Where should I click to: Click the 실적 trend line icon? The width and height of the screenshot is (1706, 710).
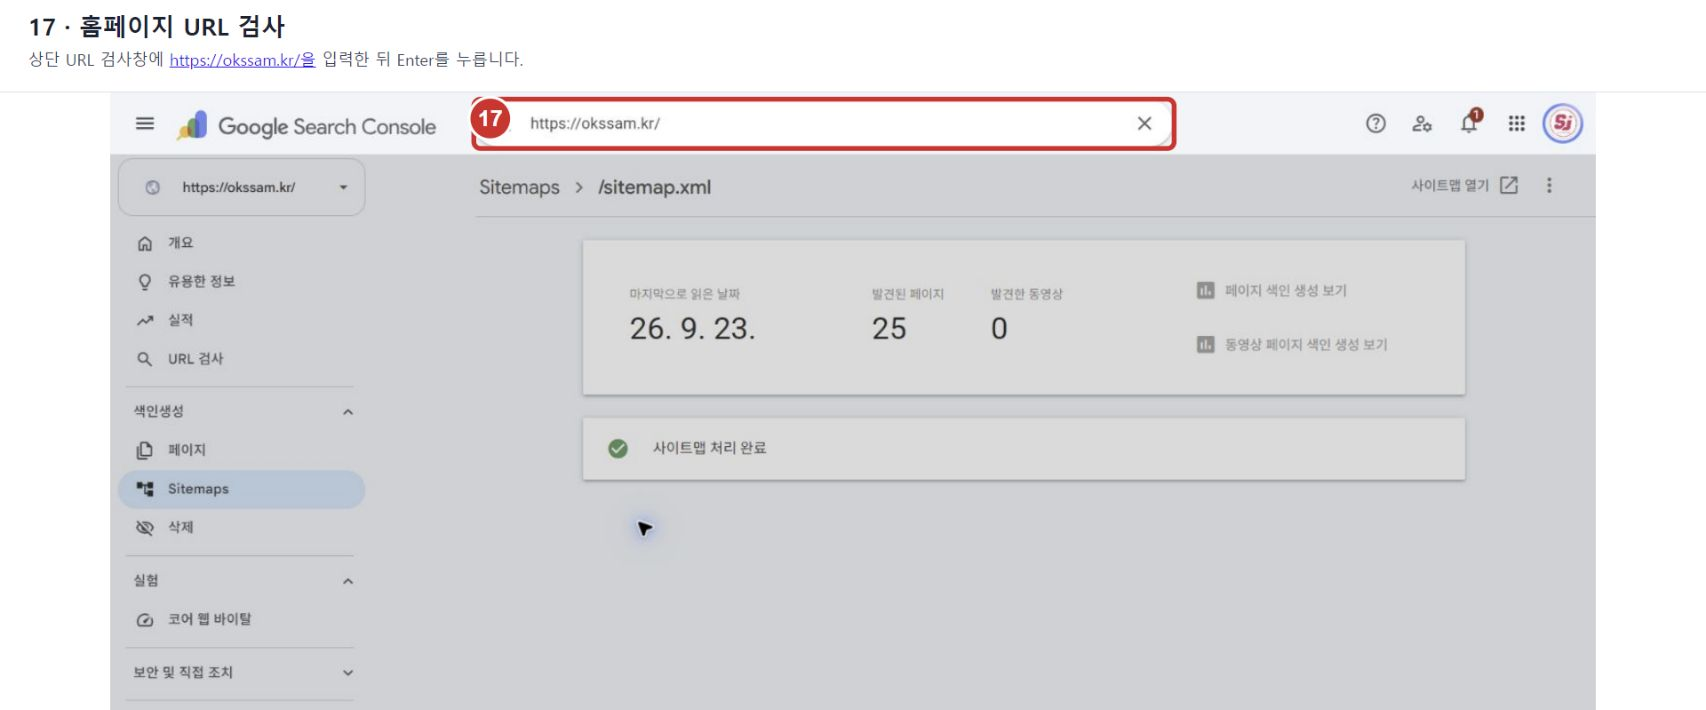pos(145,320)
